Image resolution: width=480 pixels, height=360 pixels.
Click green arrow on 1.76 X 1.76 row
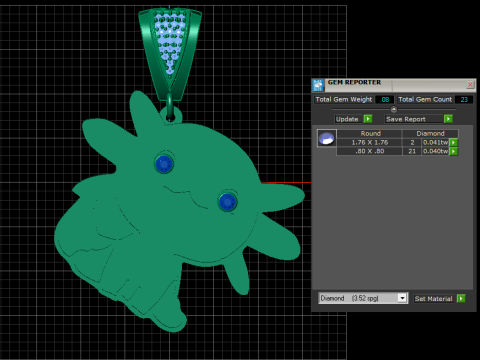point(453,142)
